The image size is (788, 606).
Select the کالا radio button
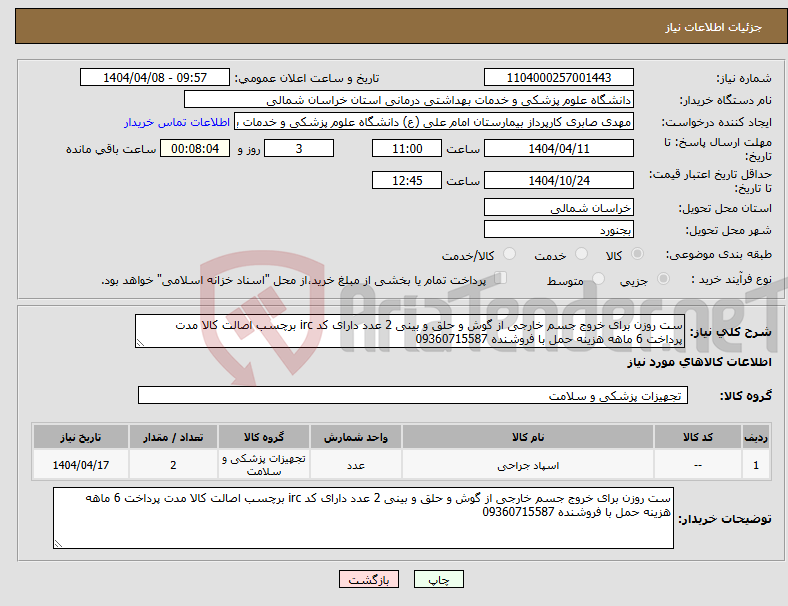click(637, 254)
